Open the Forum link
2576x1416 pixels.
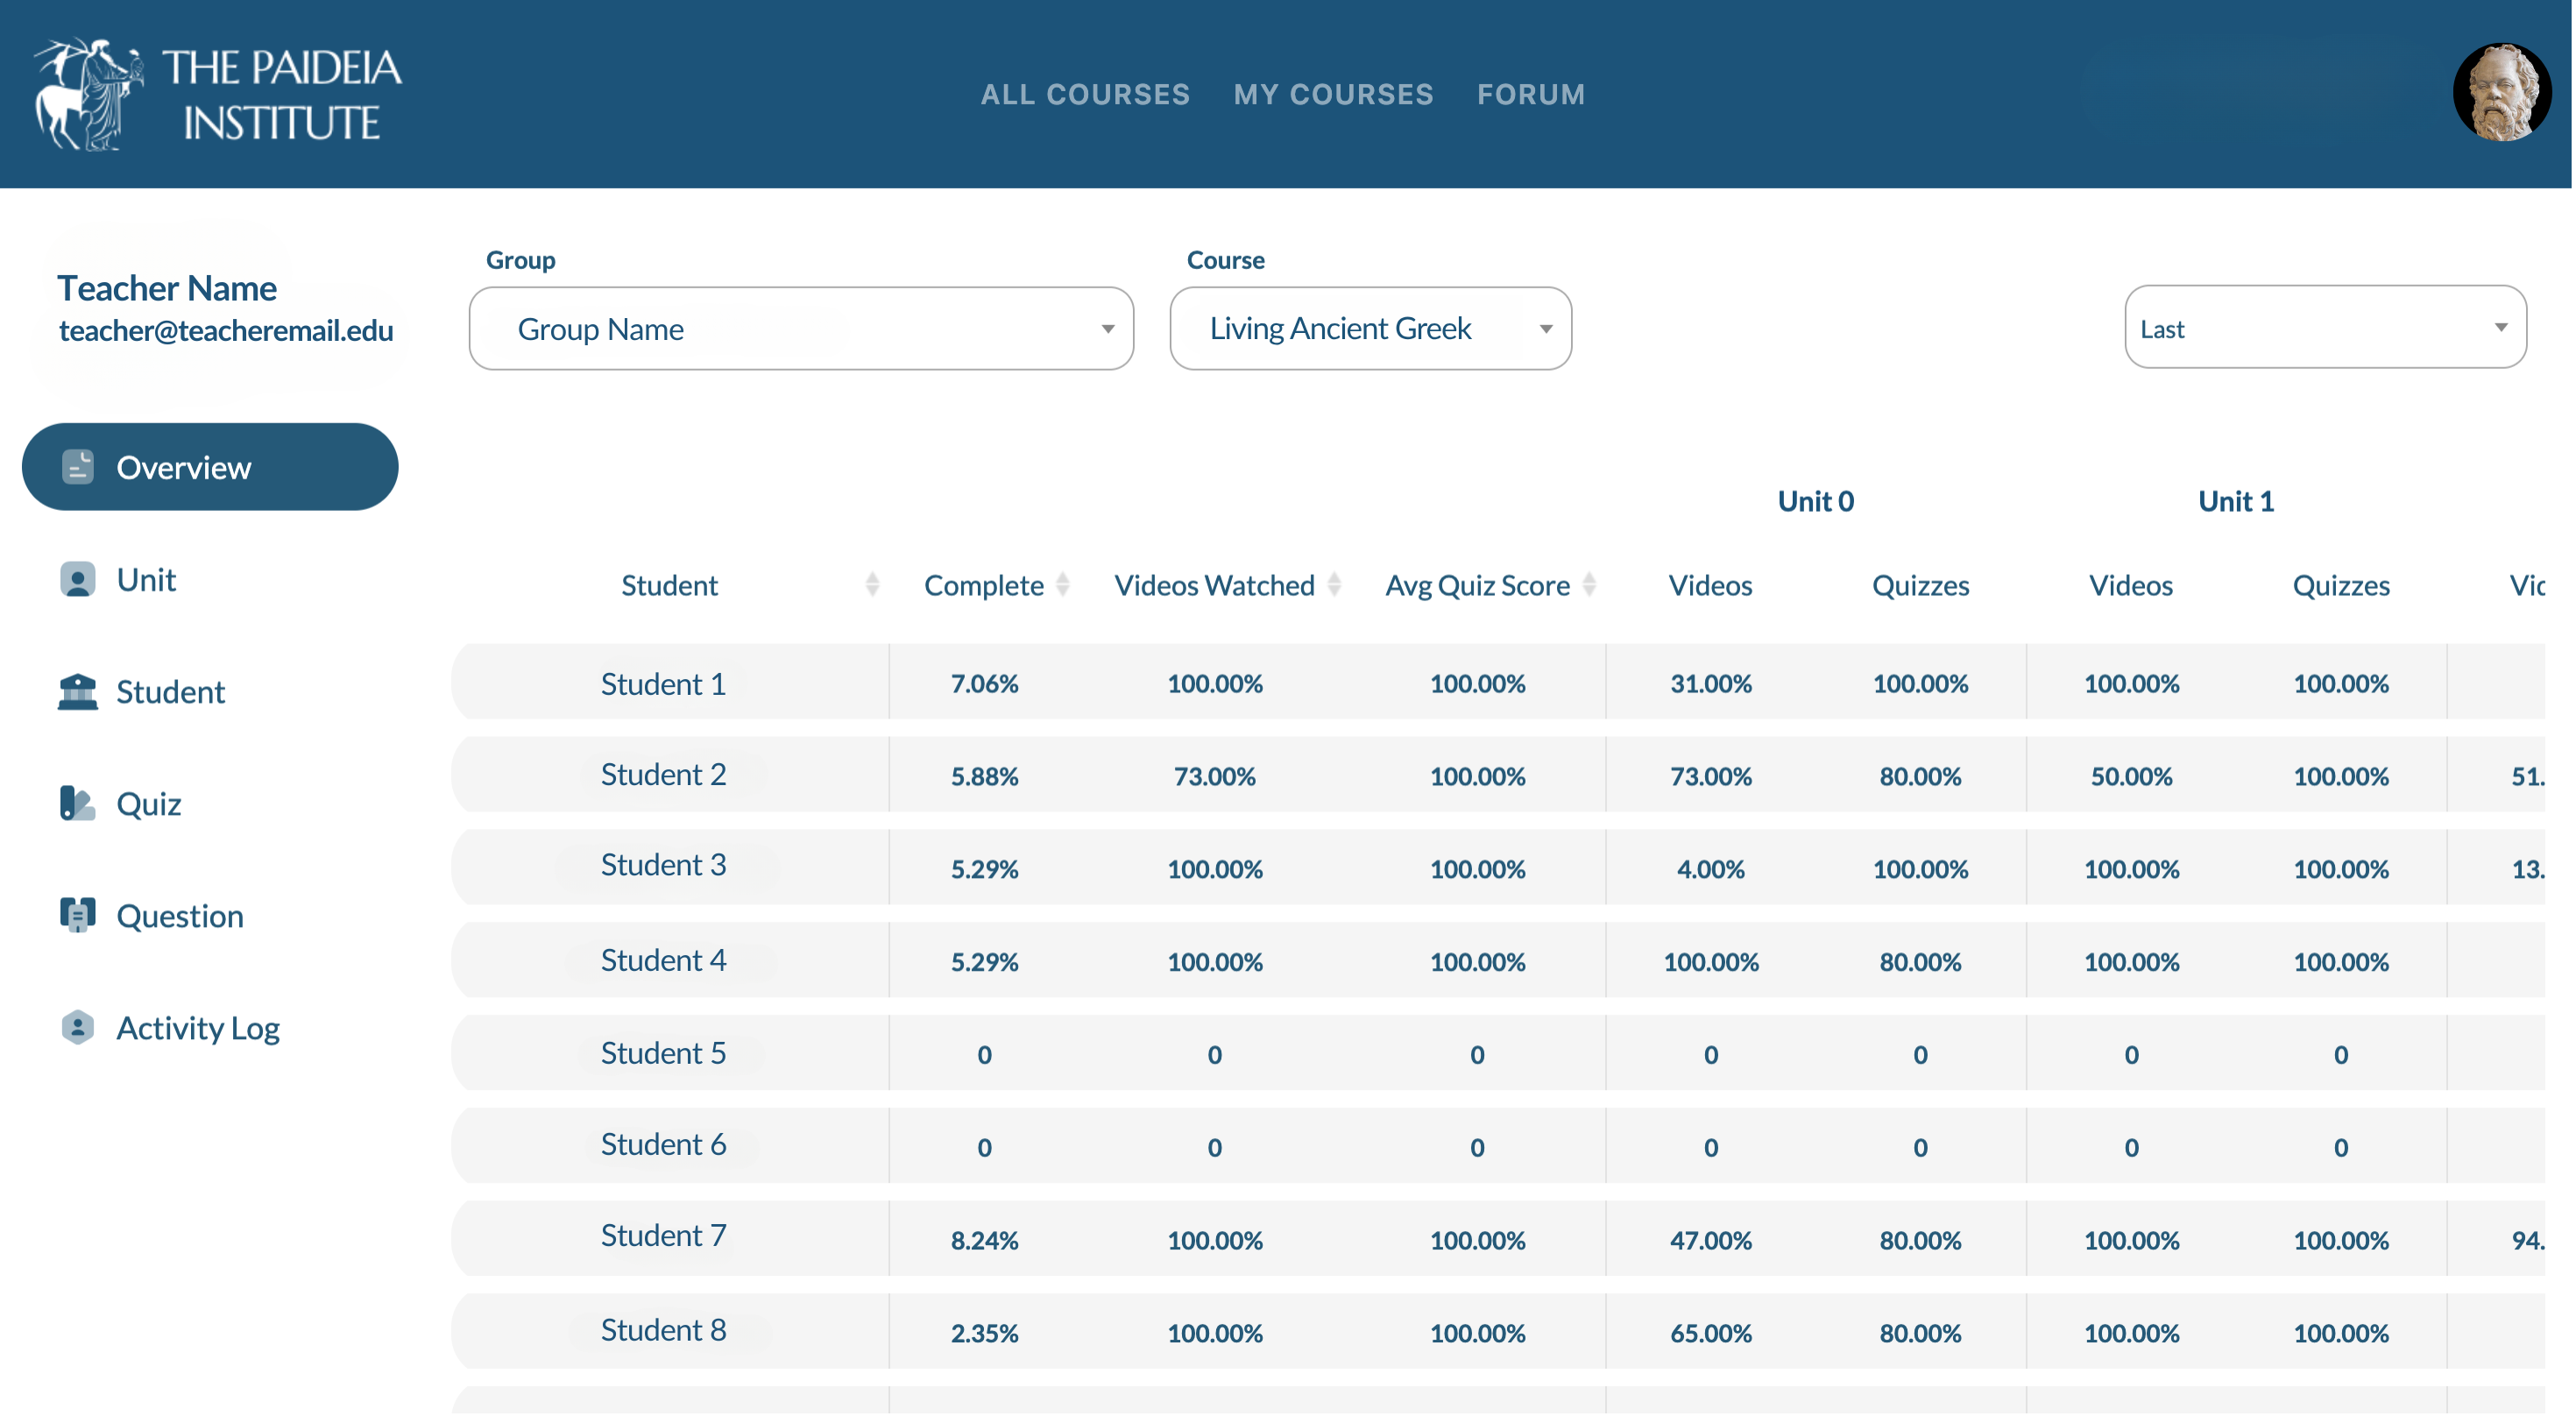1531,94
